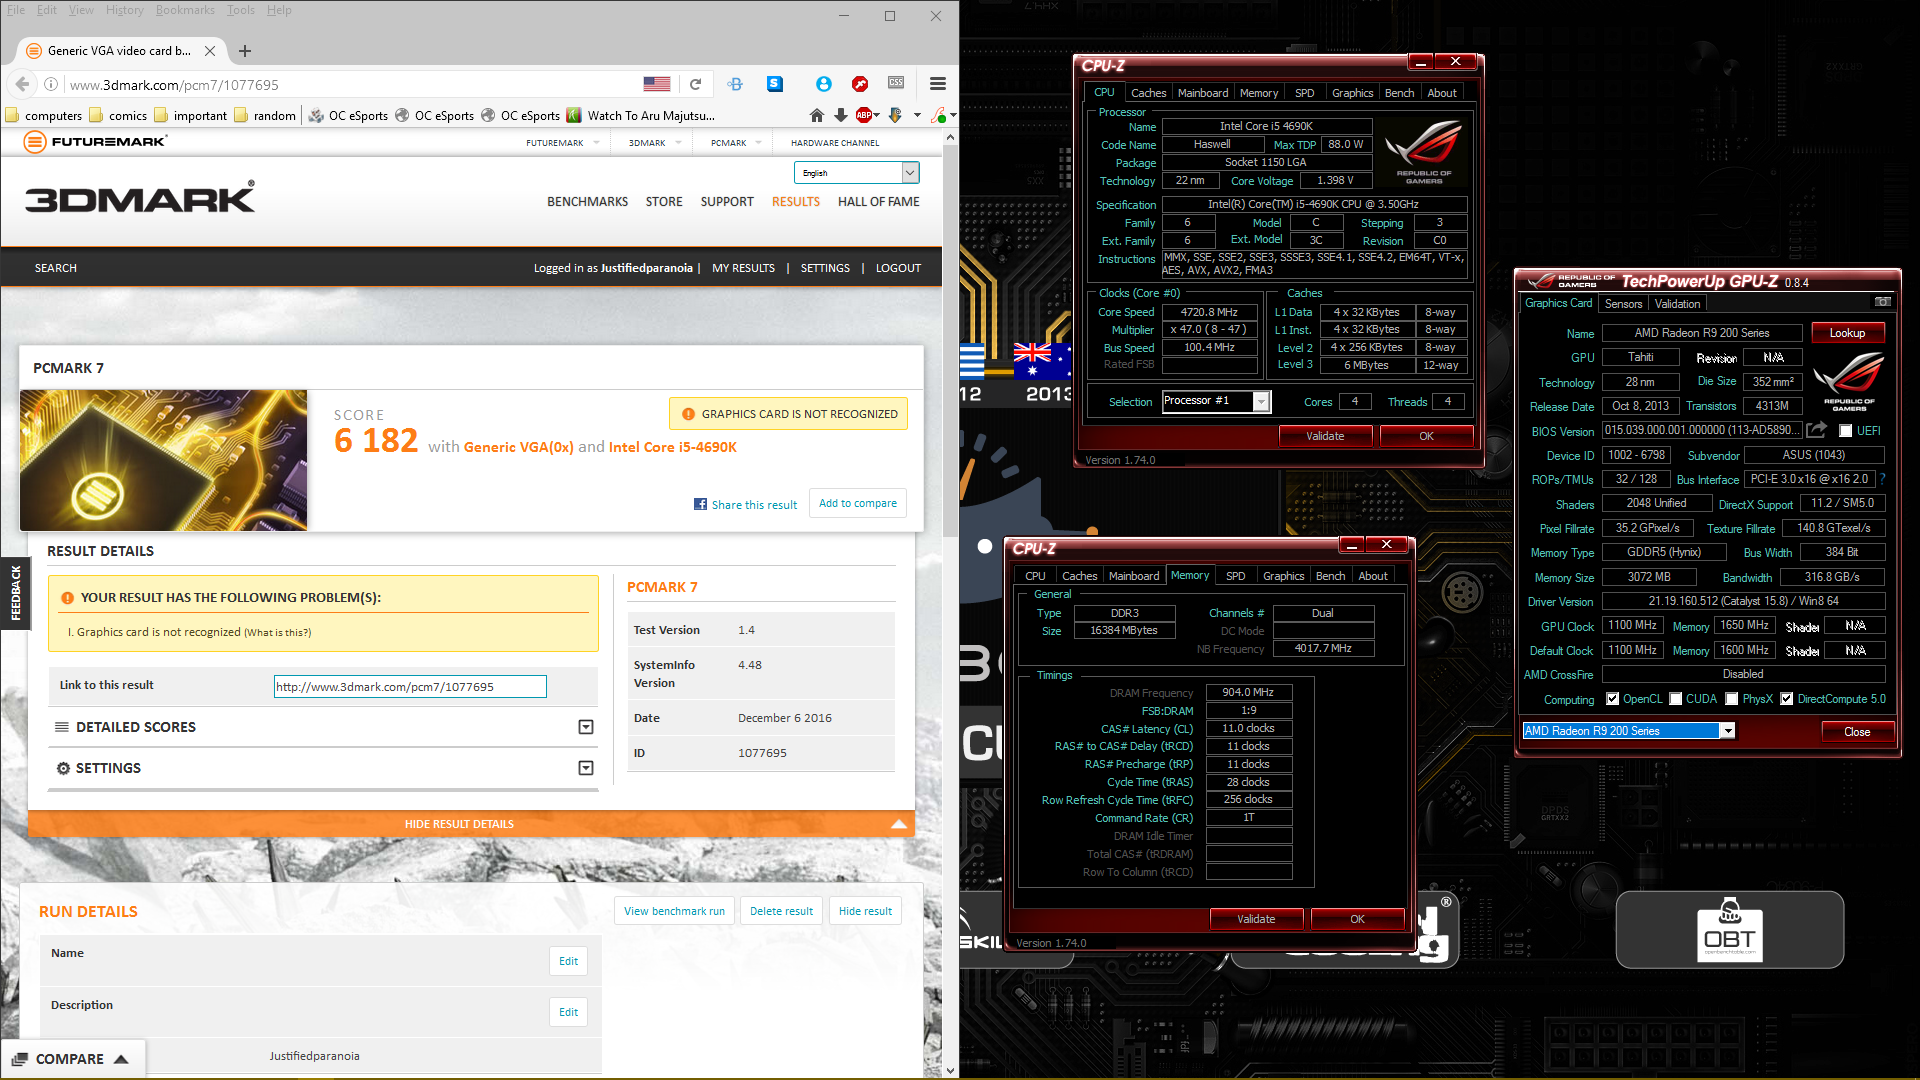The image size is (1920, 1080).
Task: Close the Generic VGA video card tab
Action: pos(210,51)
